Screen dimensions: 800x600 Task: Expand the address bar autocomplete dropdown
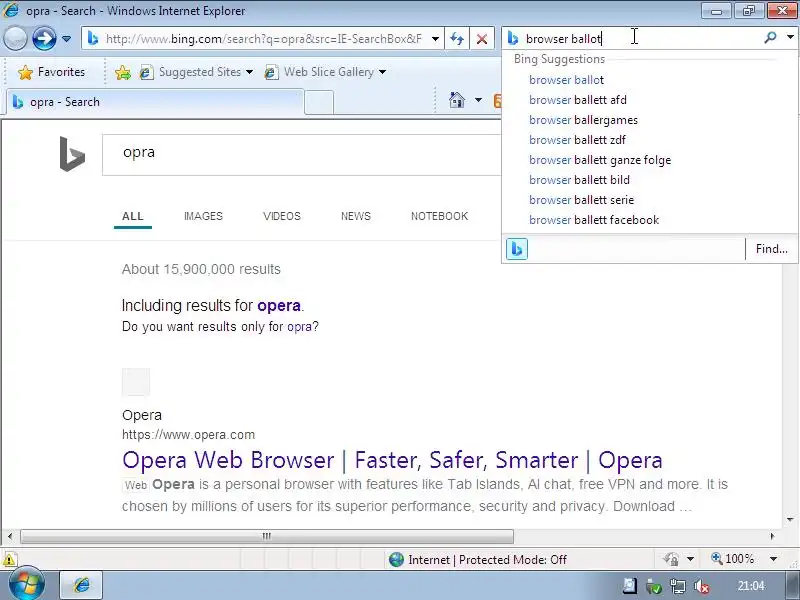click(435, 39)
